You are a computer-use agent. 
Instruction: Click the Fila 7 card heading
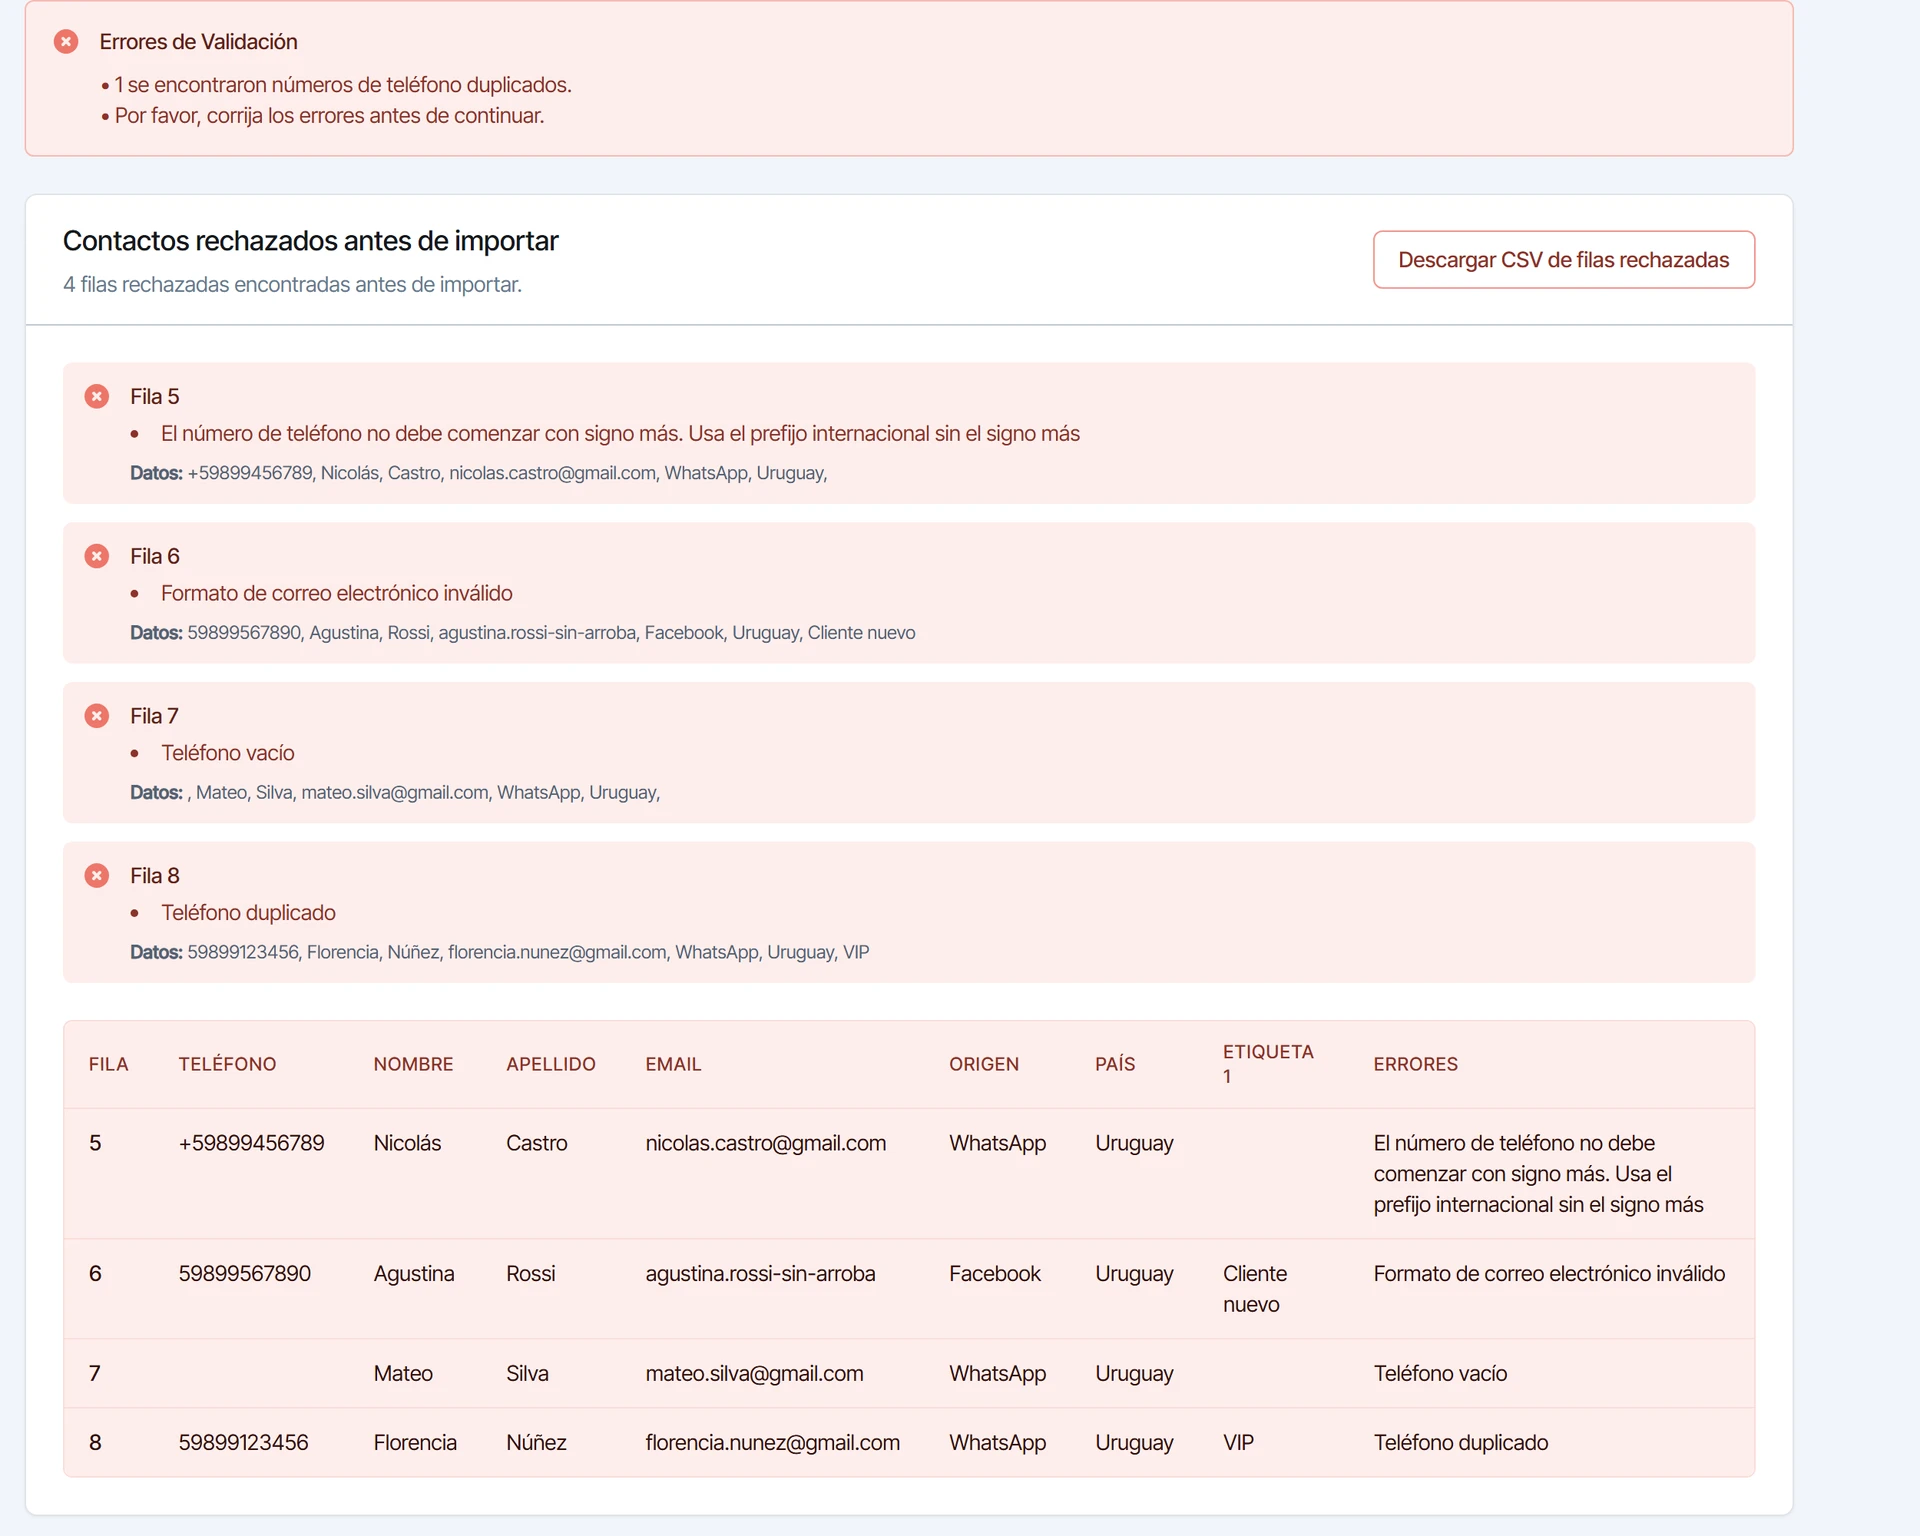(154, 717)
